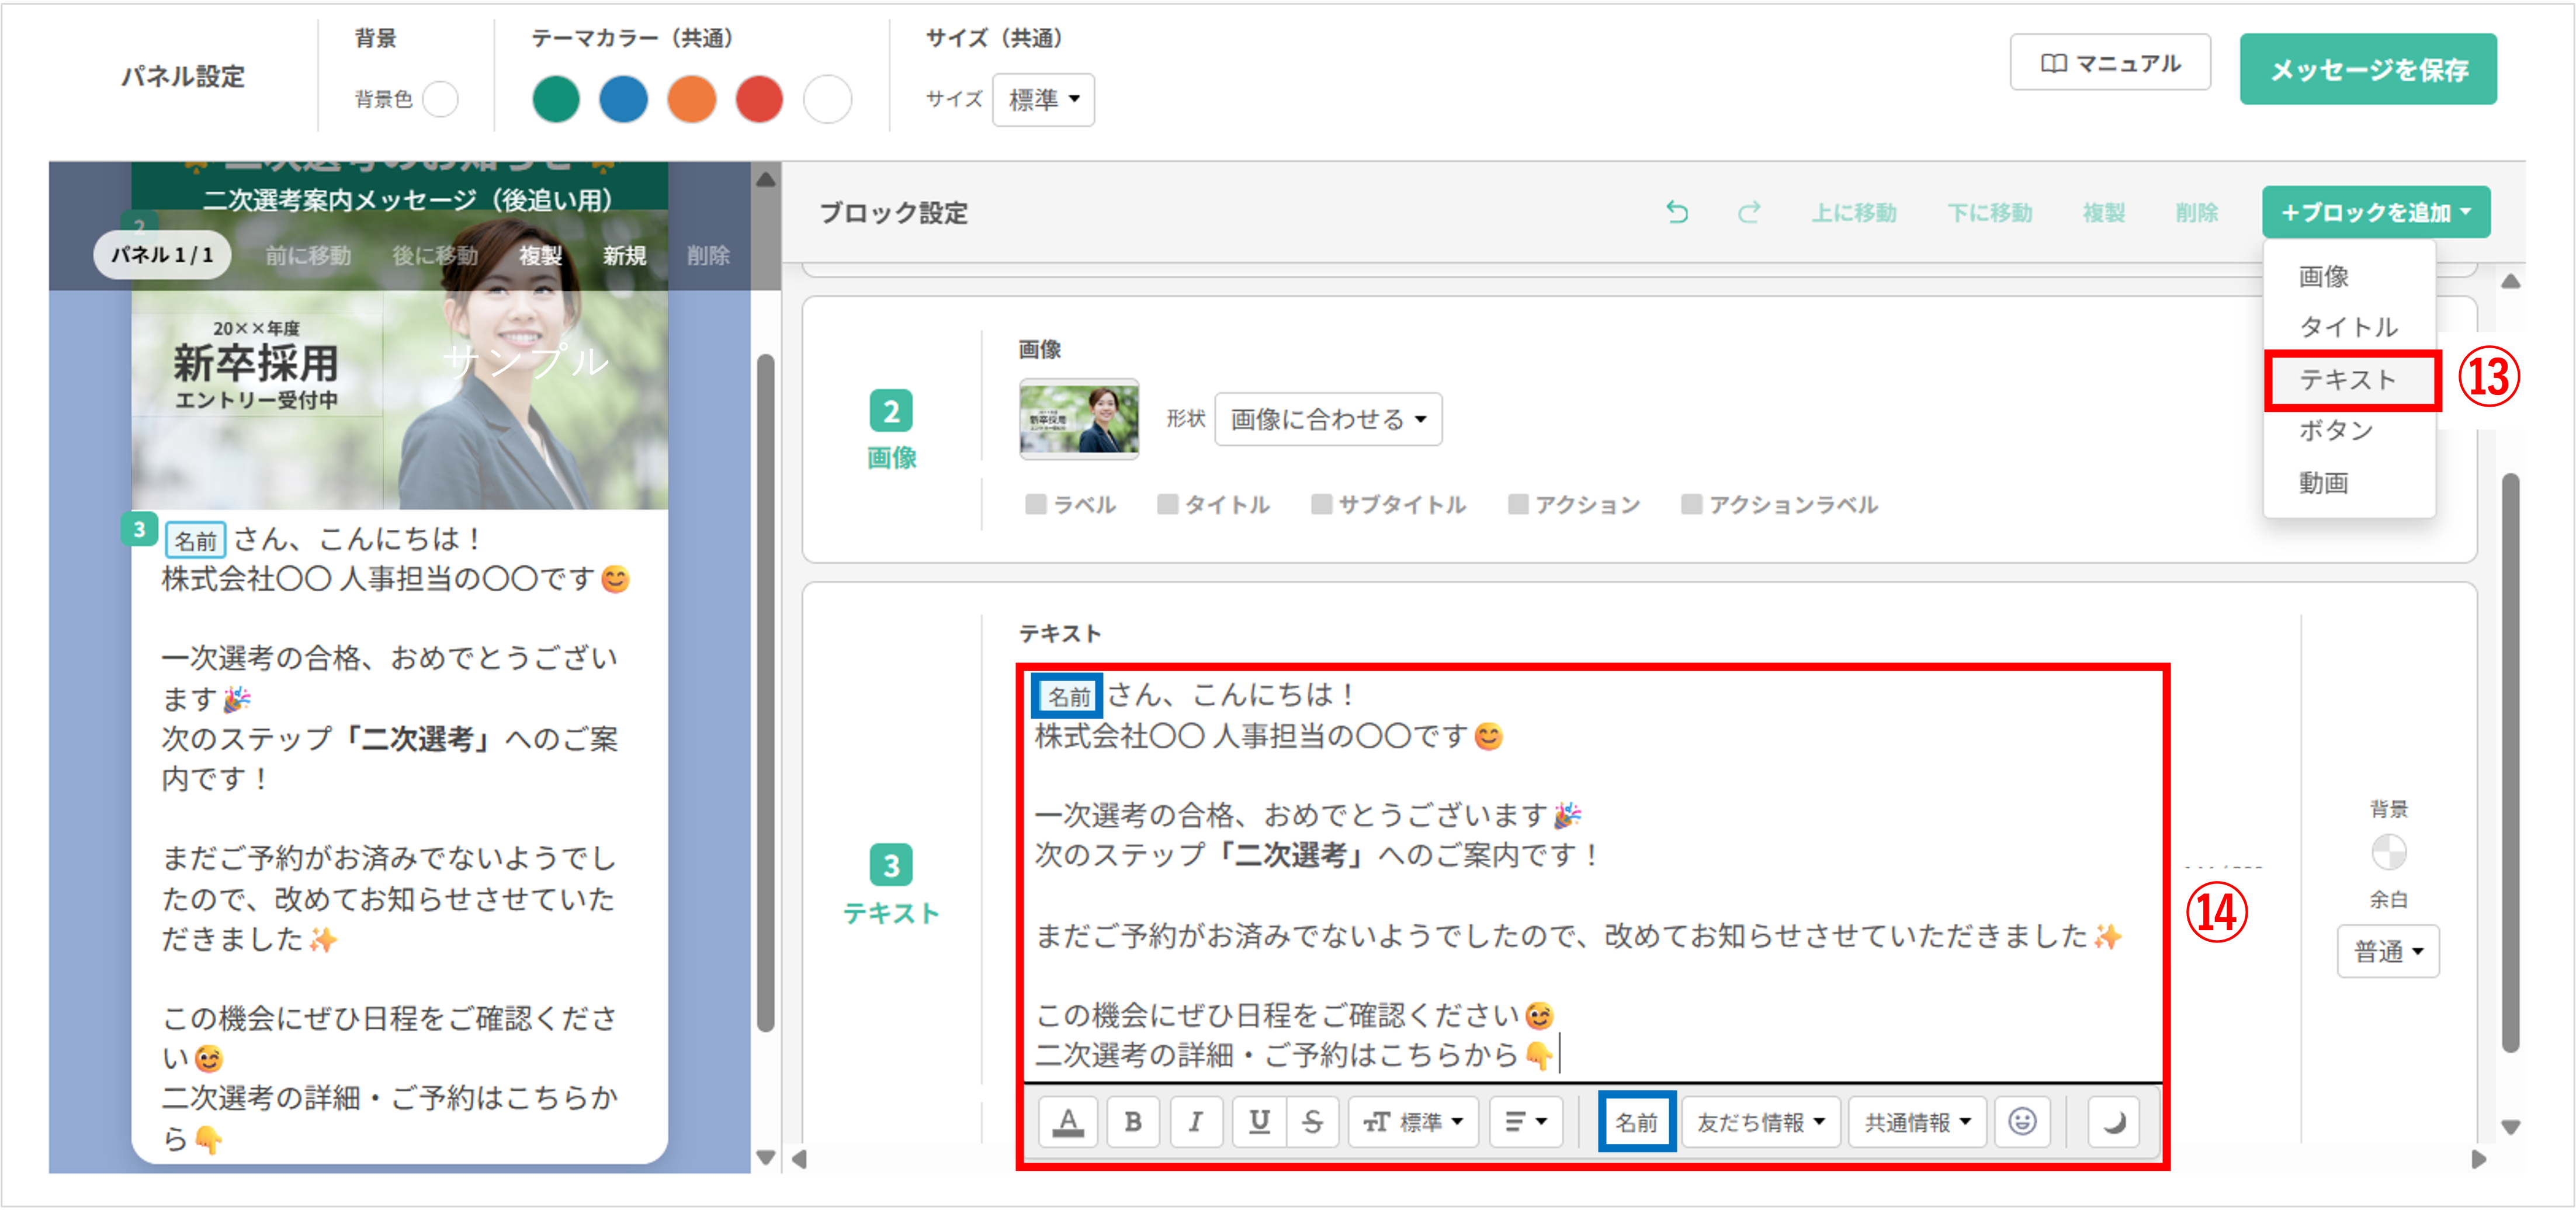Select テキスト from the block add menu
2576x1210 pixels.
click(x=2348, y=380)
